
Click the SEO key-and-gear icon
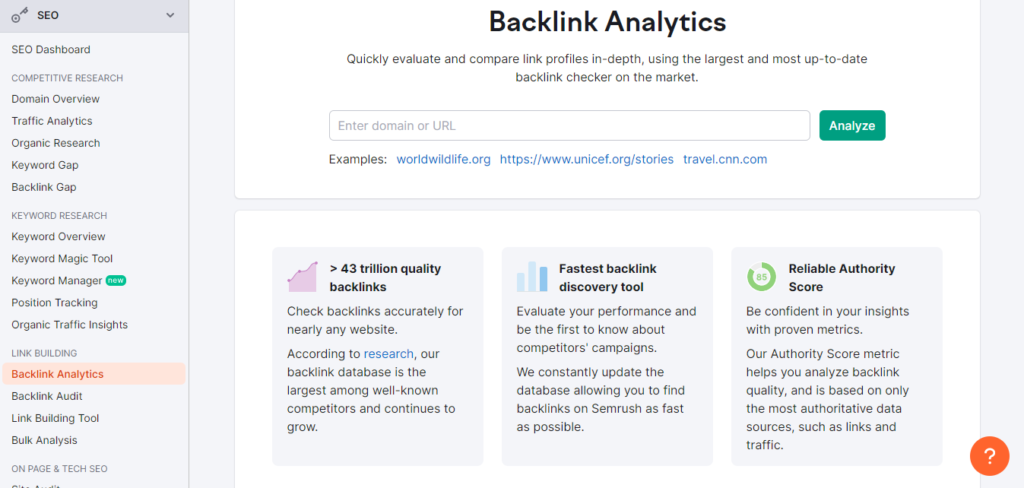(20, 16)
